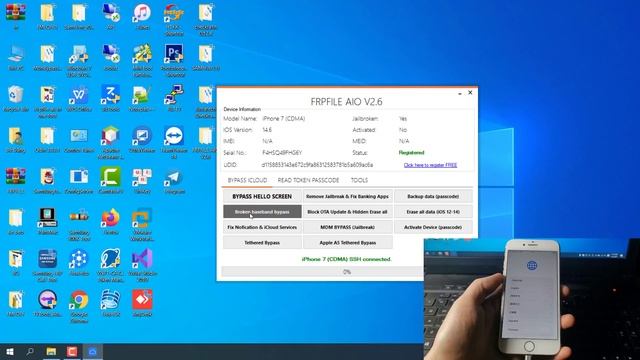Open the Recycle Bin on desktop
640x360 pixels.
click(x=16, y=99)
